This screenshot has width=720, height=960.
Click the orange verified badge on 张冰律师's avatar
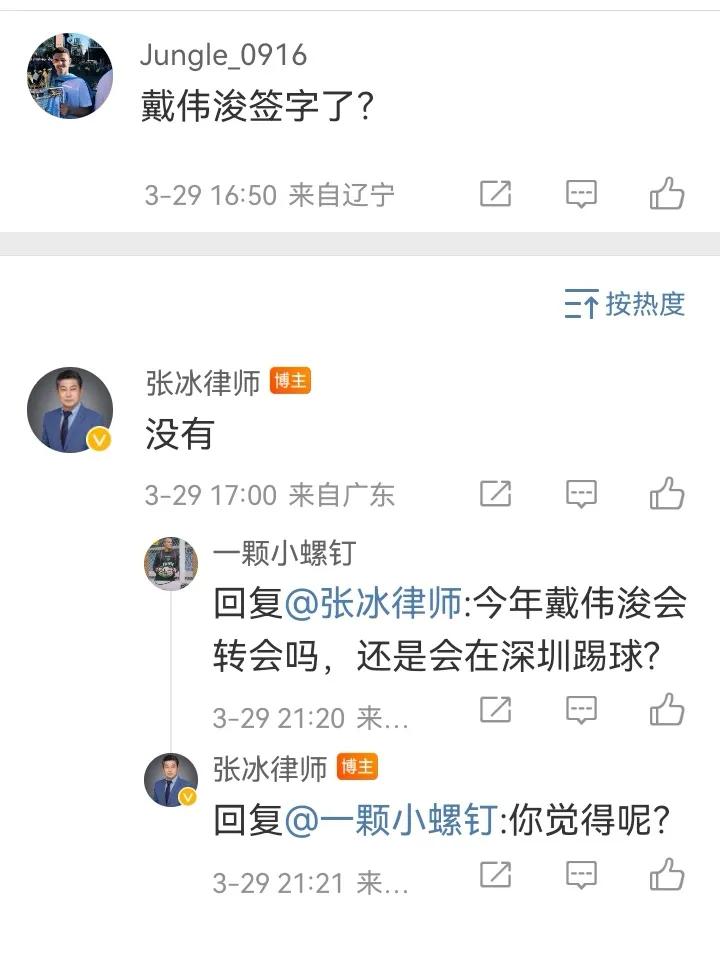pos(96,437)
